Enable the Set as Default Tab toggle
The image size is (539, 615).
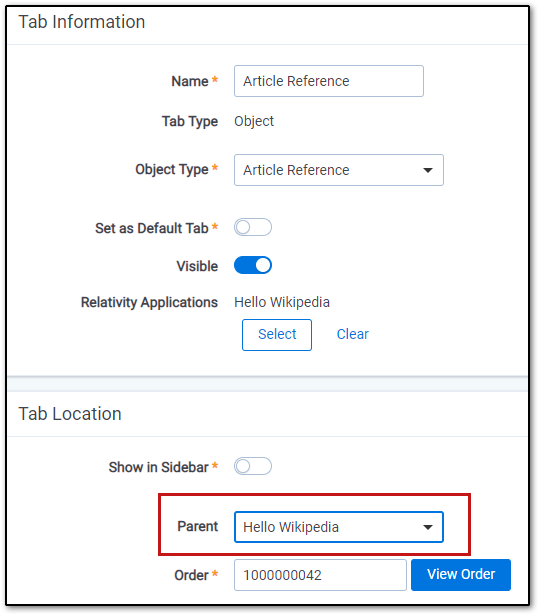pos(253,227)
